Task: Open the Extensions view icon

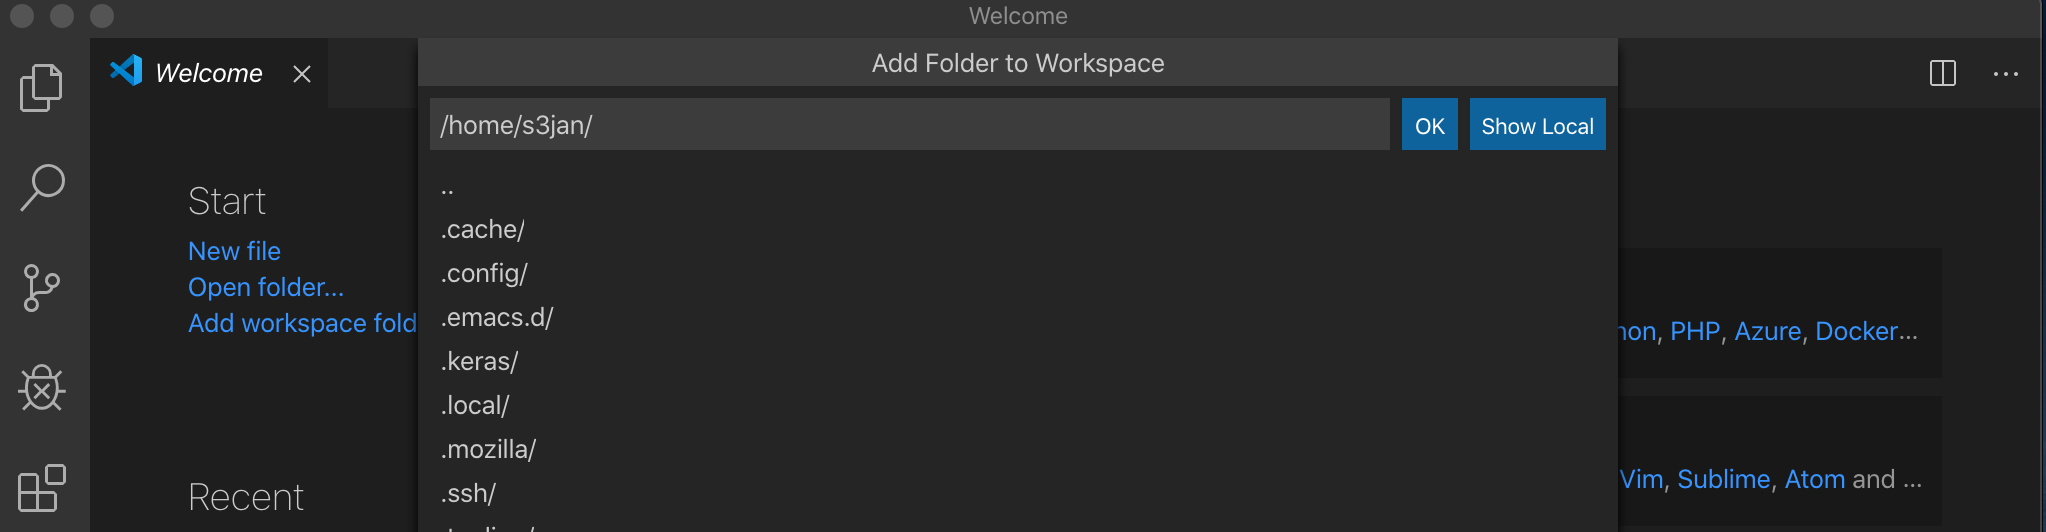Action: pos(41,488)
